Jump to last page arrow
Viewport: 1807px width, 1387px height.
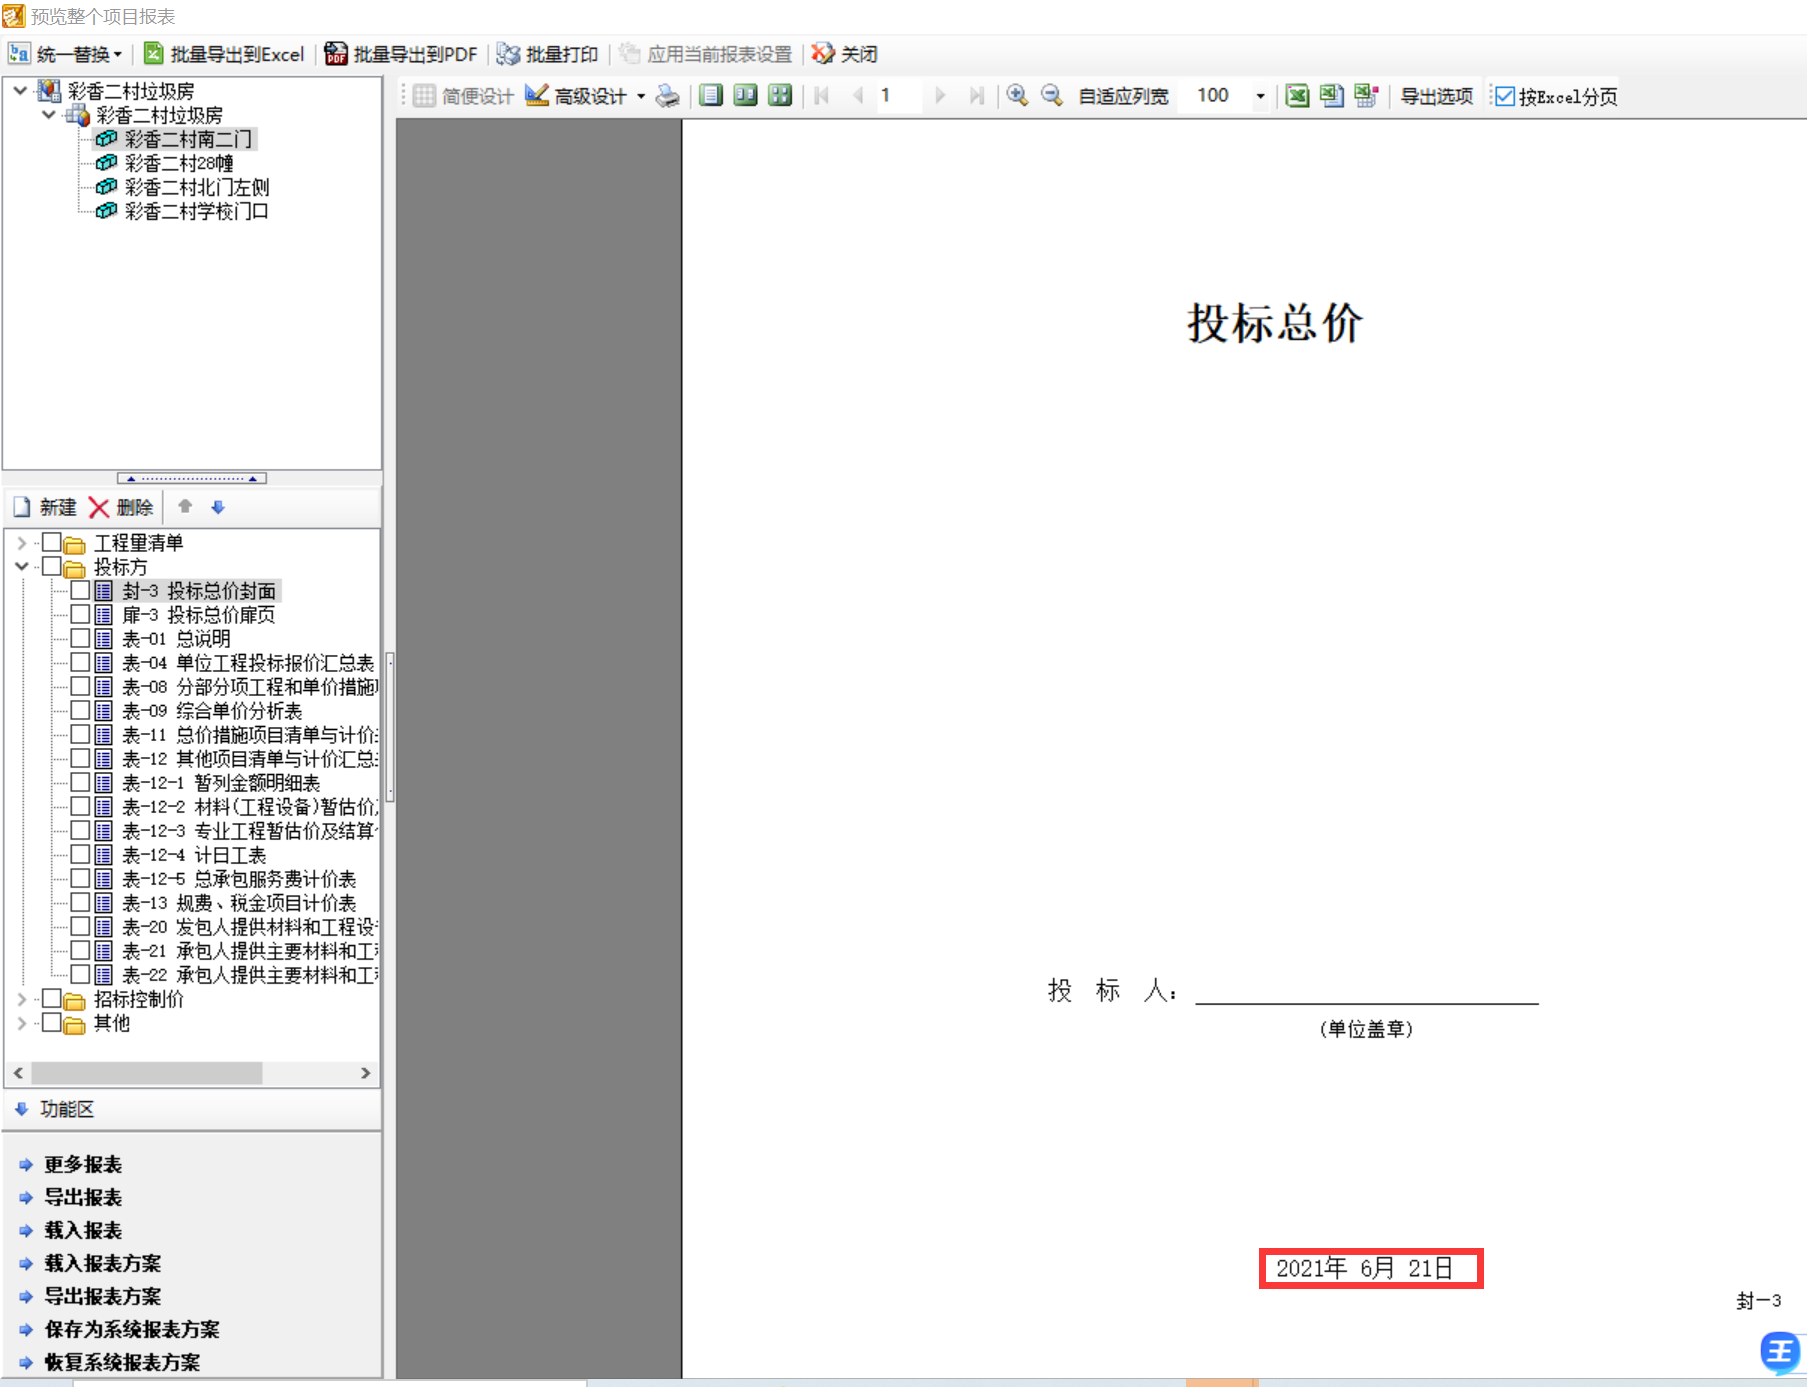point(977,95)
